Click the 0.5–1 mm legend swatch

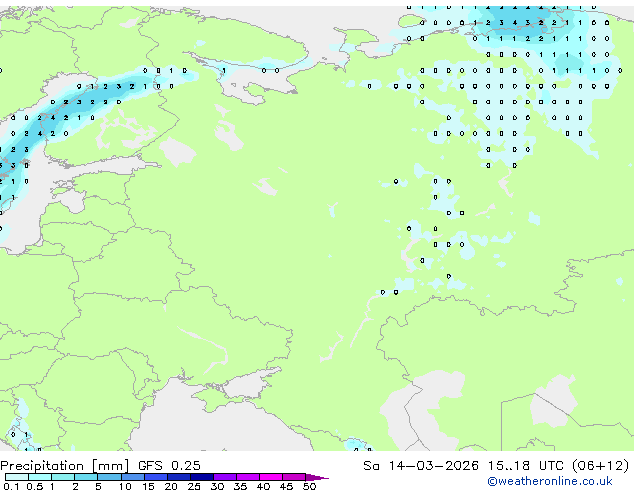pos(40,477)
